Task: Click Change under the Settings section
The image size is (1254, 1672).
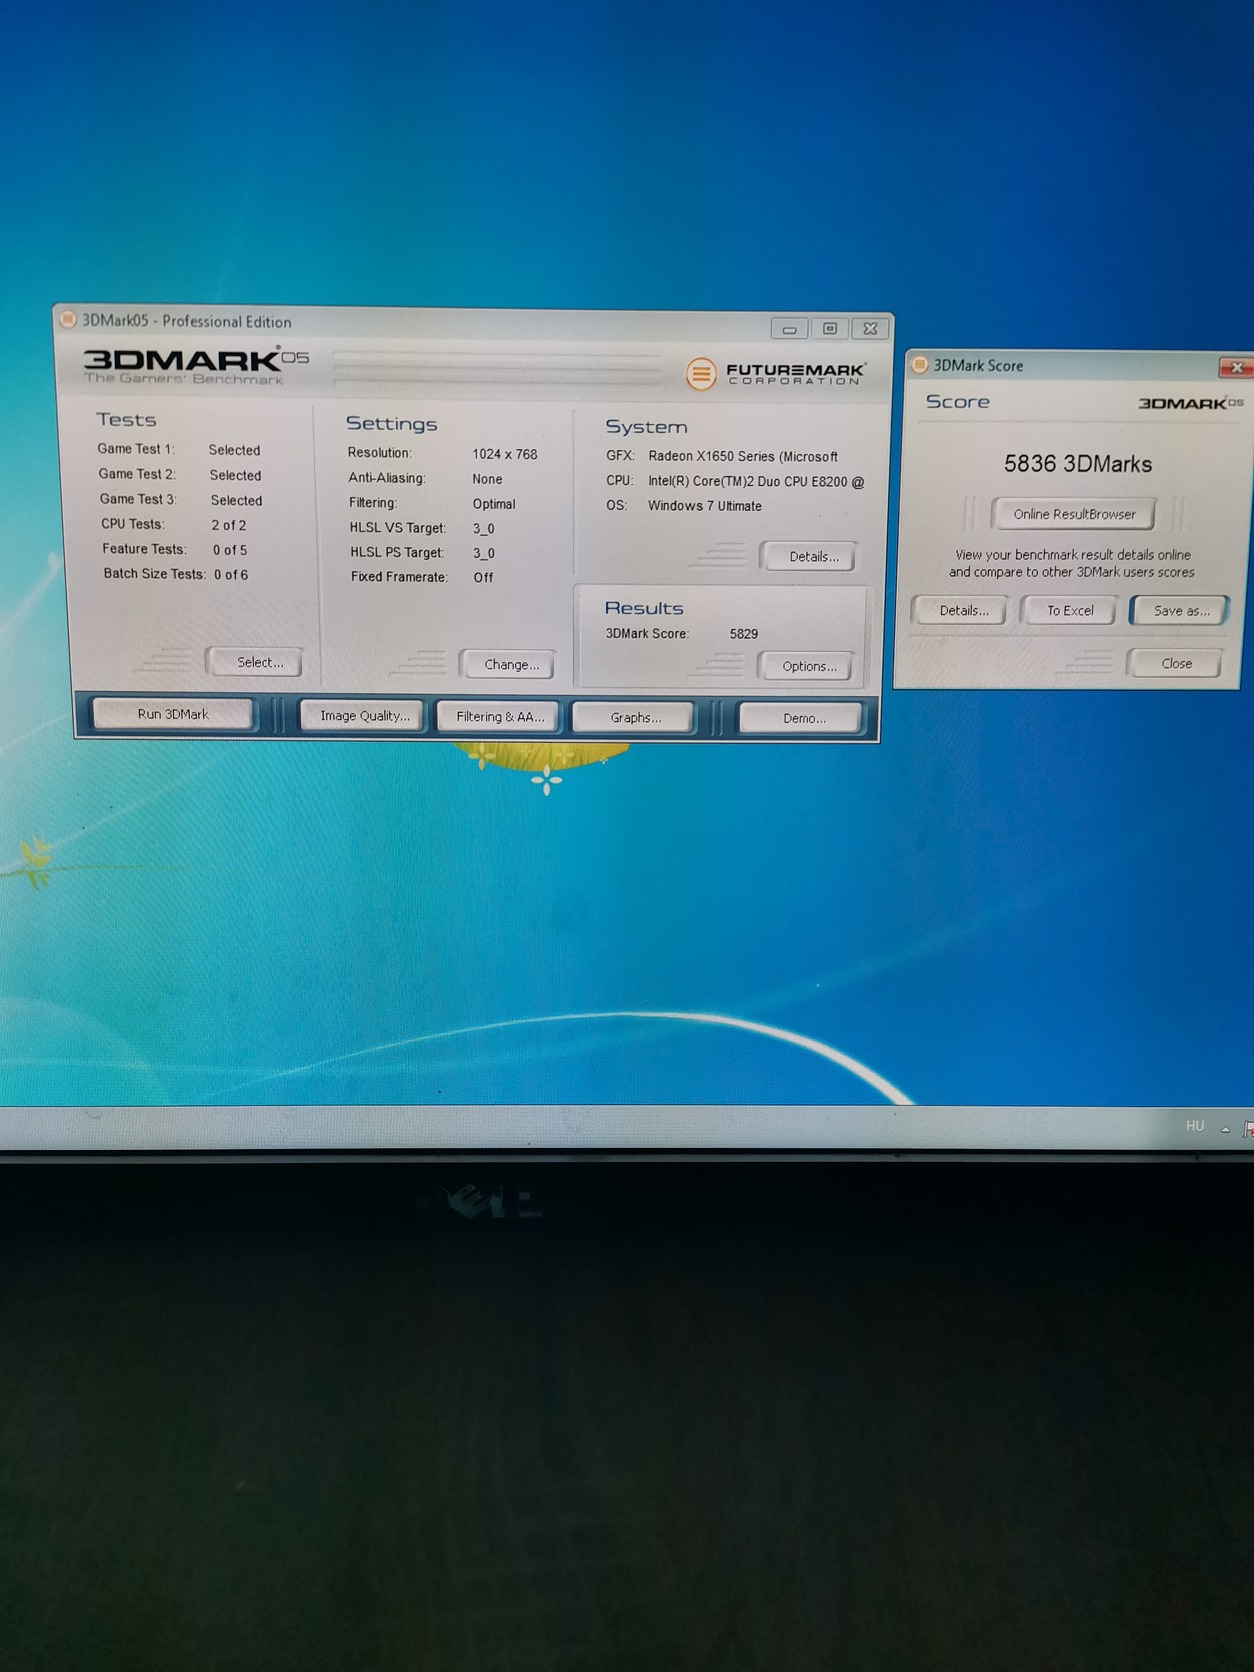Action: click(511, 664)
